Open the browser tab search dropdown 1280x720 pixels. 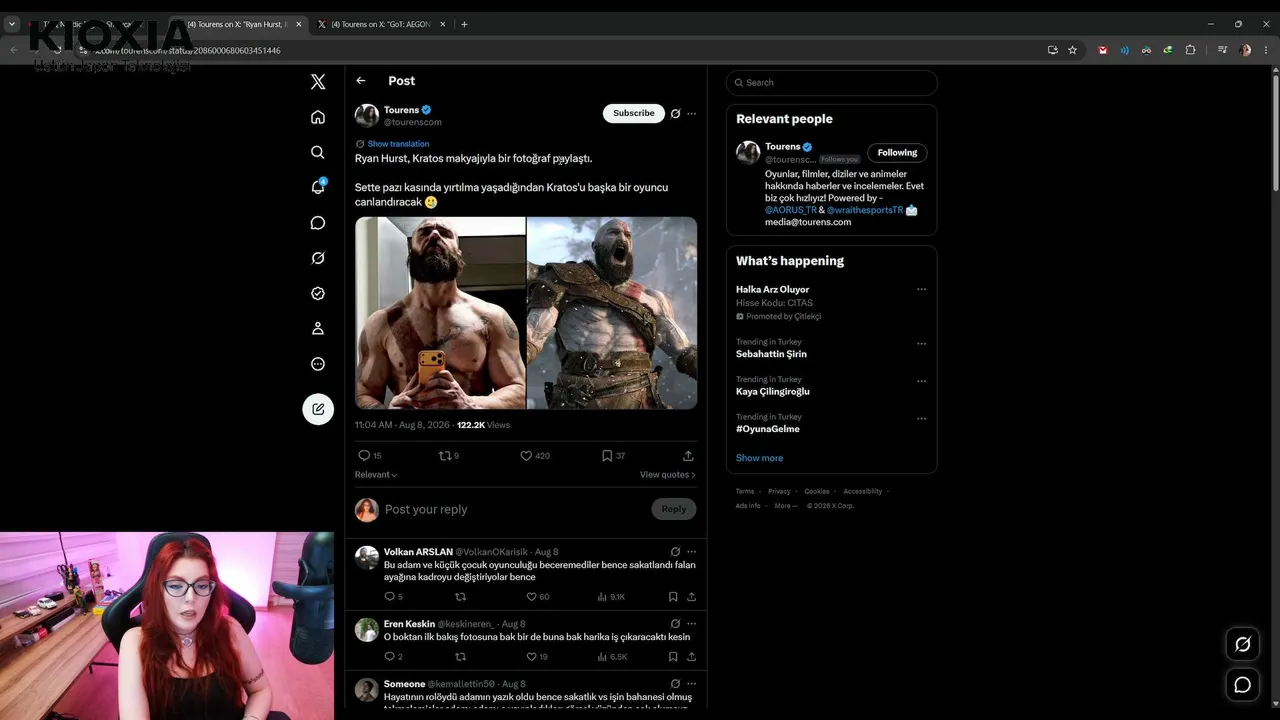(12, 24)
